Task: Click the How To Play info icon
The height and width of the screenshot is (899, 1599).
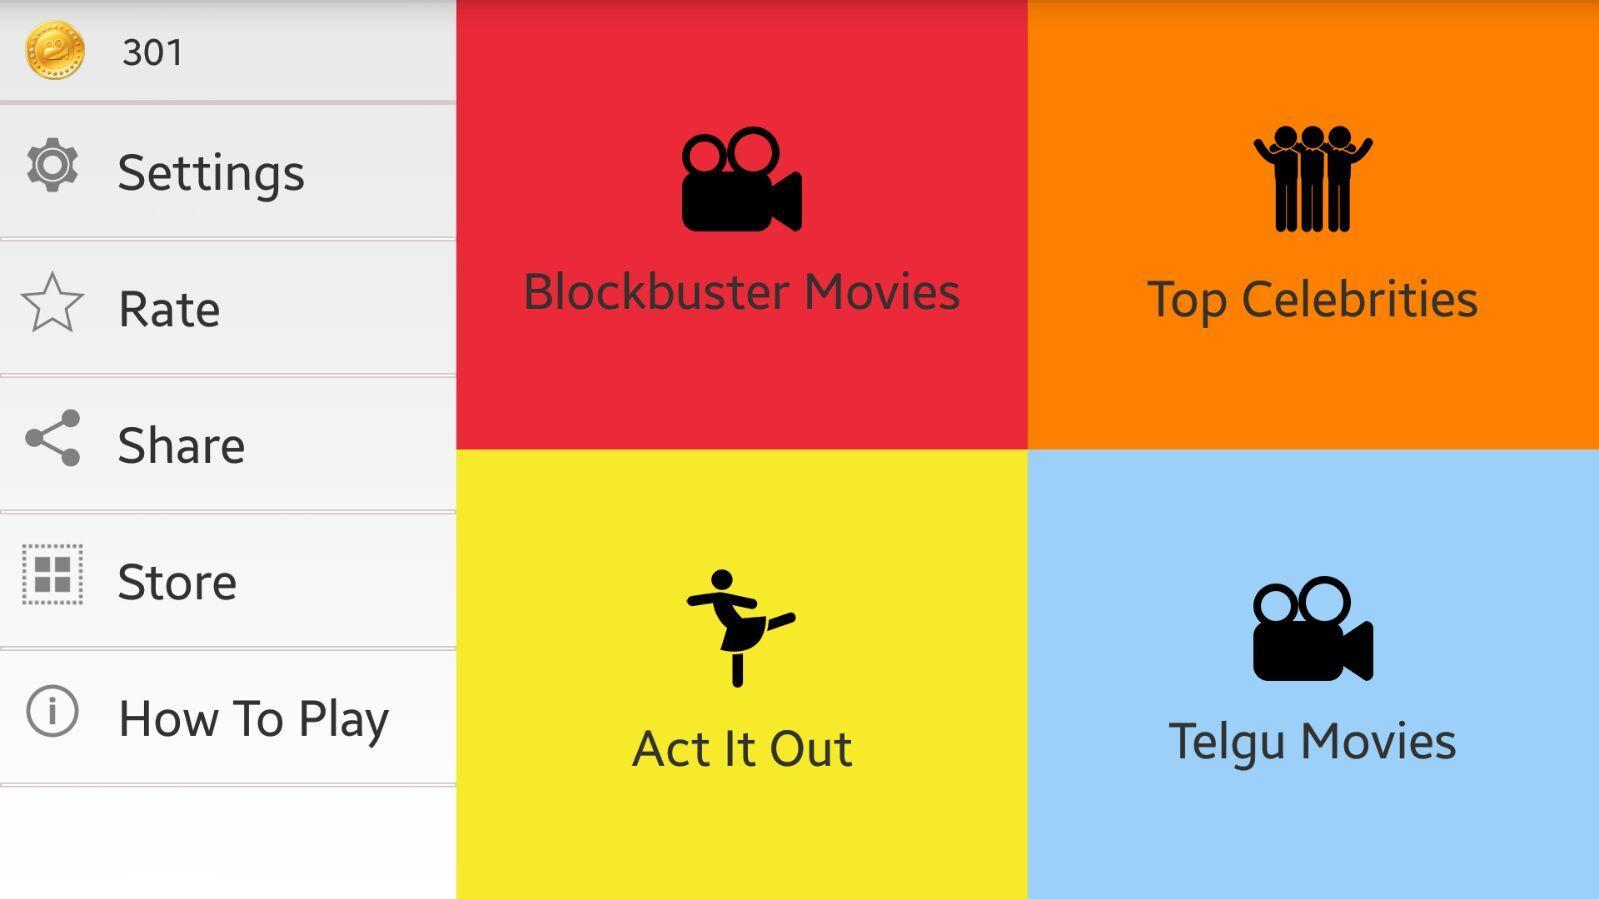Action: (52, 711)
